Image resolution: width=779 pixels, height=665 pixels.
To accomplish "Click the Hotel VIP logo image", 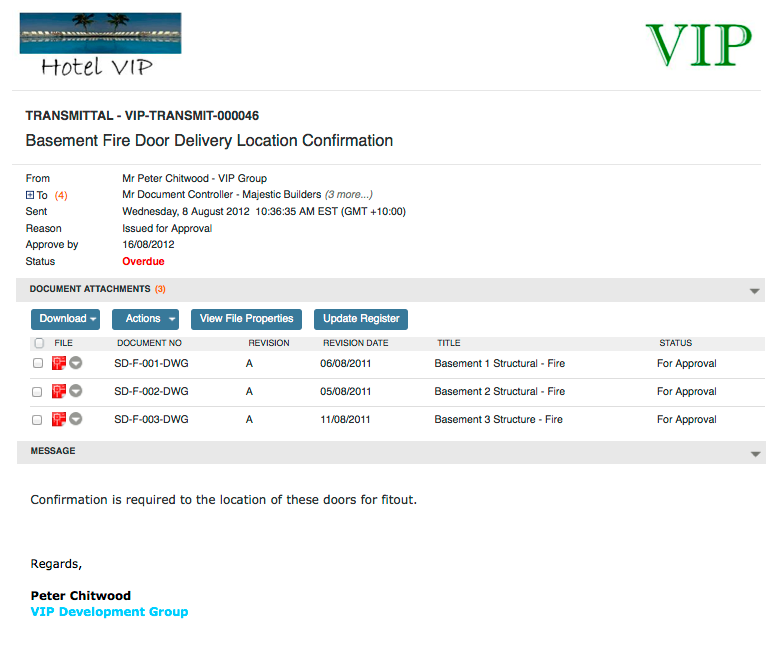I will [100, 46].
